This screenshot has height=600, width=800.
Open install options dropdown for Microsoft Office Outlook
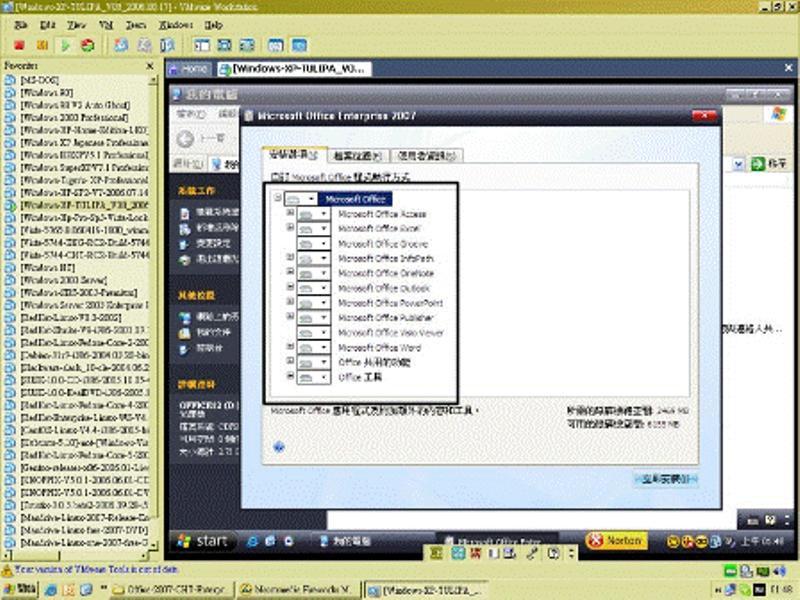click(314, 288)
